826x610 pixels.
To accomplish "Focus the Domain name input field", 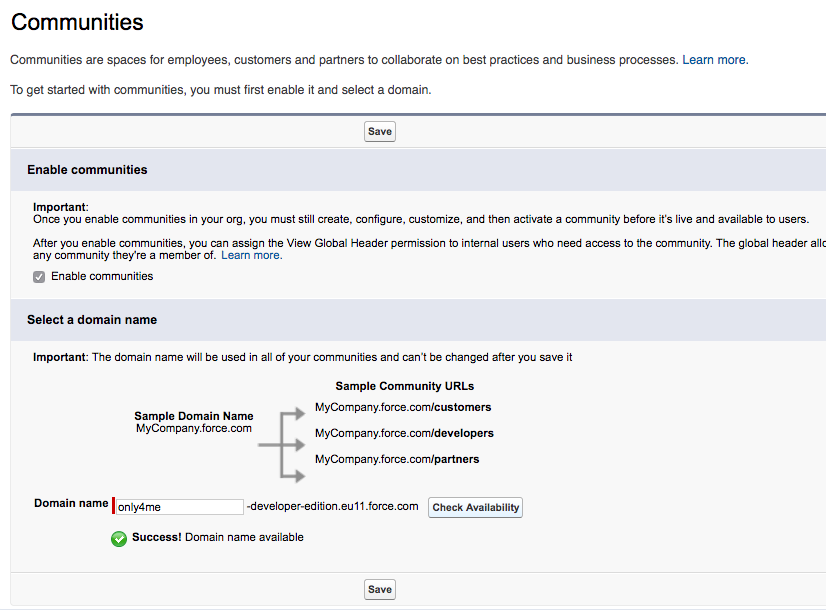I will (179, 507).
